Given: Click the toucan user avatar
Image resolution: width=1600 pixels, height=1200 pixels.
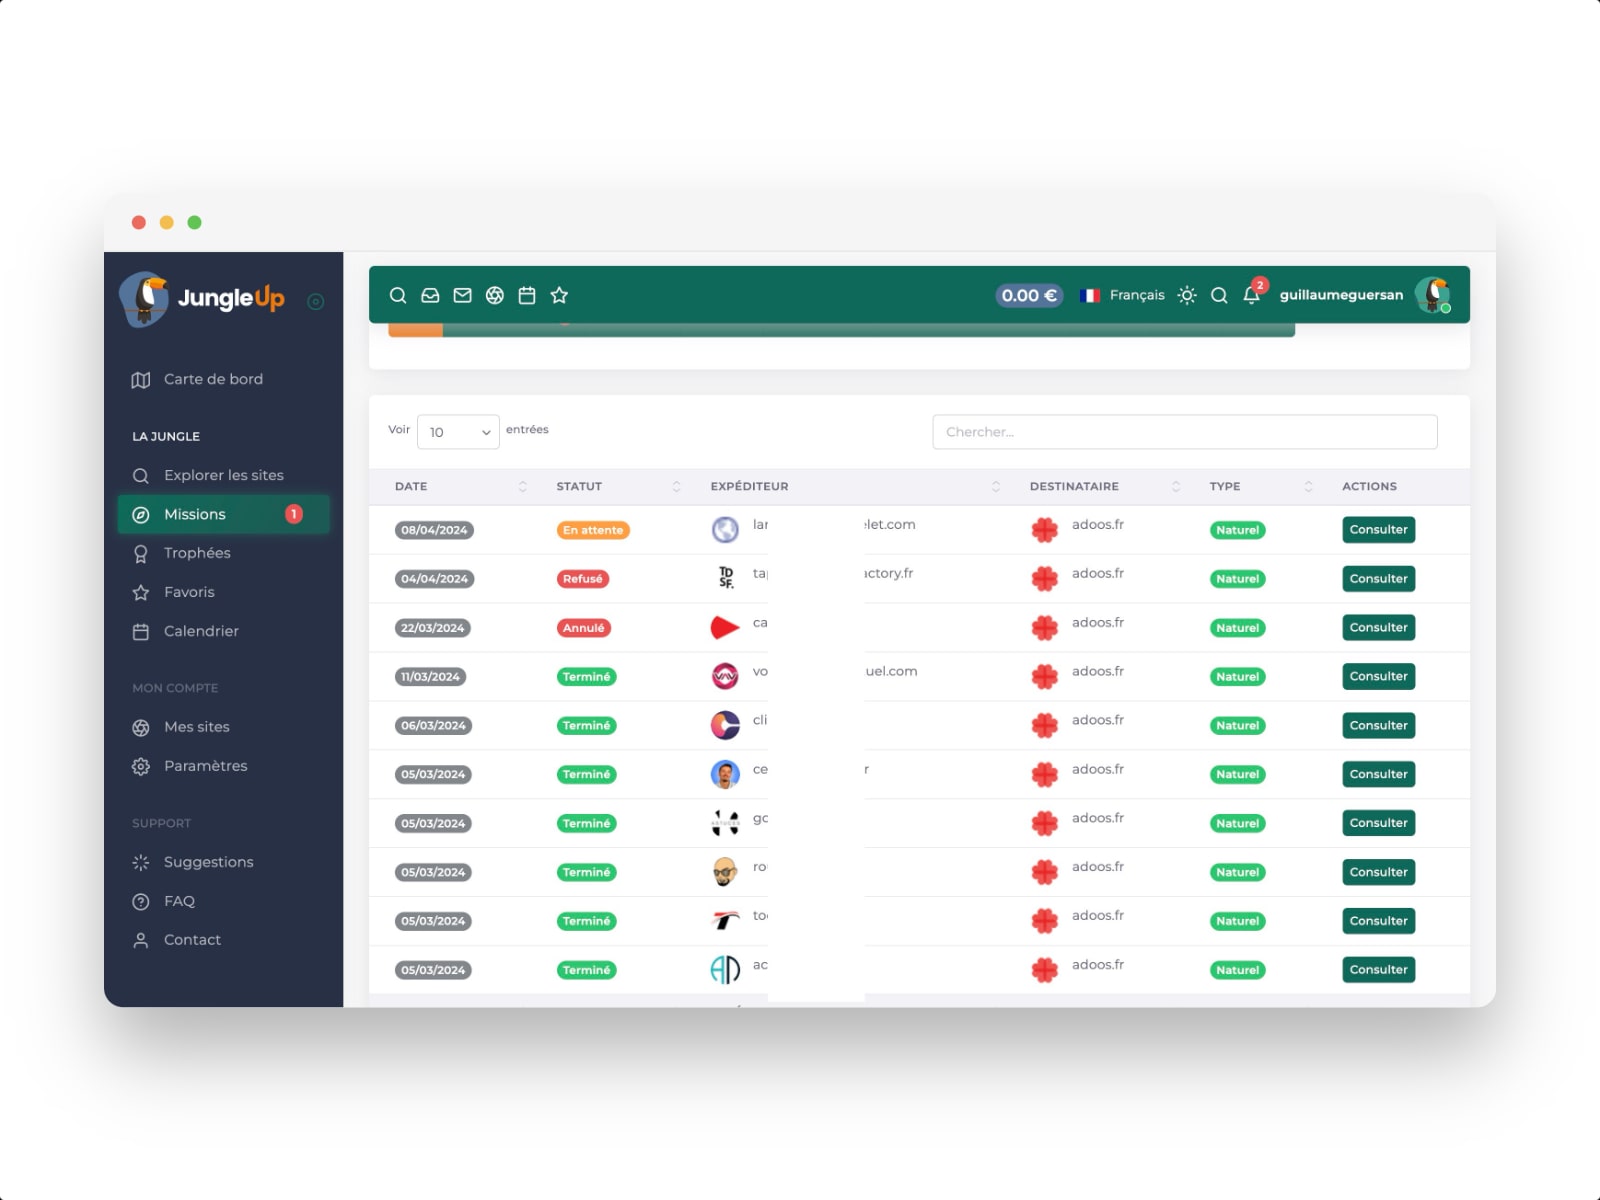Looking at the screenshot, I should [x=1433, y=295].
